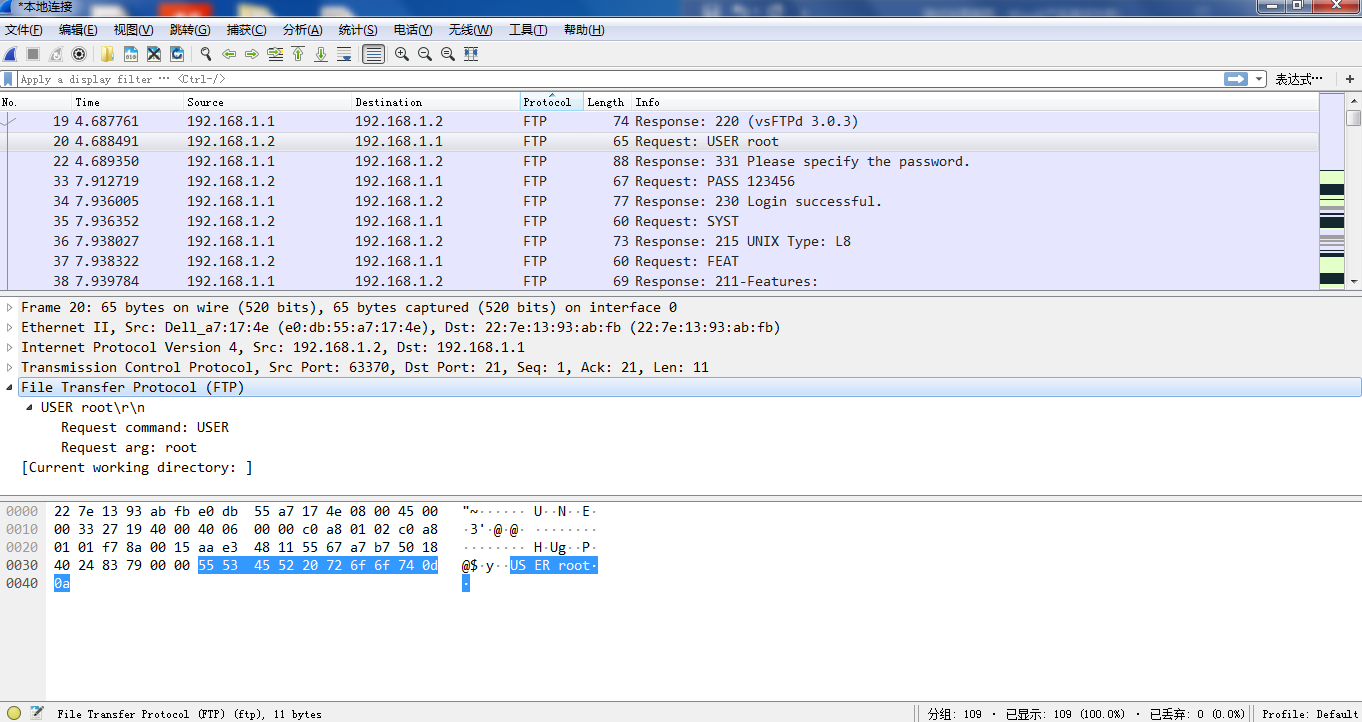Image resolution: width=1362 pixels, height=722 pixels.
Task: Zoom in main window text
Action: tap(402, 54)
